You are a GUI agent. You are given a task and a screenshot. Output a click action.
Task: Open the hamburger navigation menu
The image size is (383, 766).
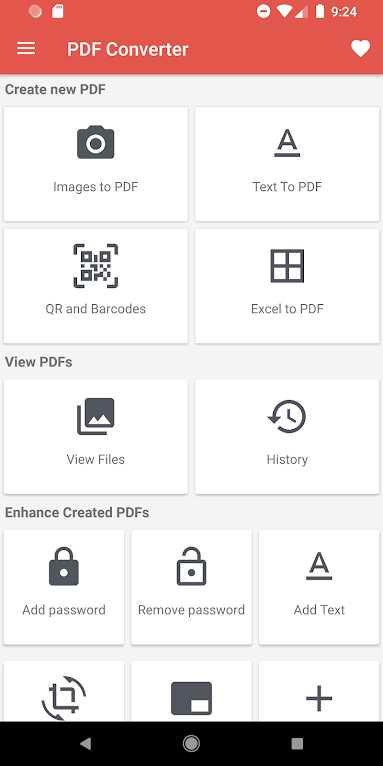[26, 48]
